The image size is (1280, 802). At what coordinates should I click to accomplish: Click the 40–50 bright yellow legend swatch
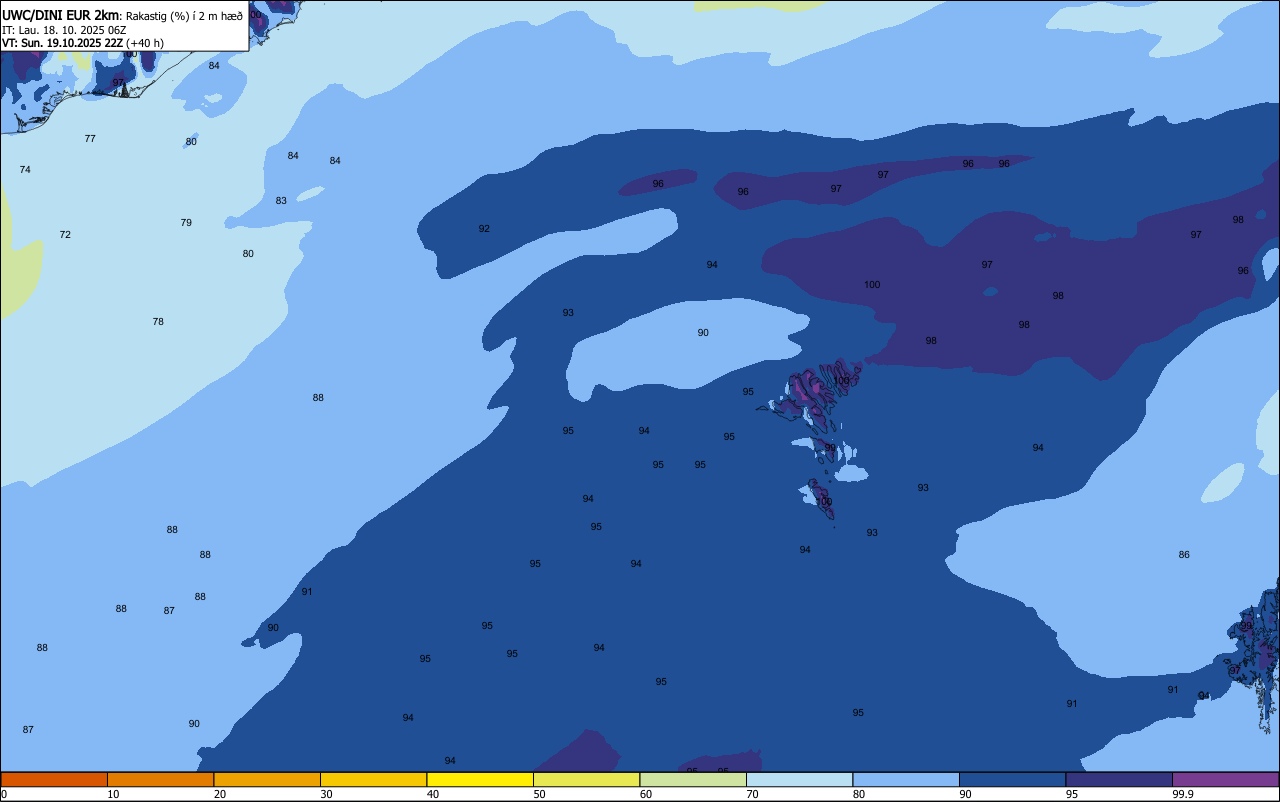click(480, 779)
